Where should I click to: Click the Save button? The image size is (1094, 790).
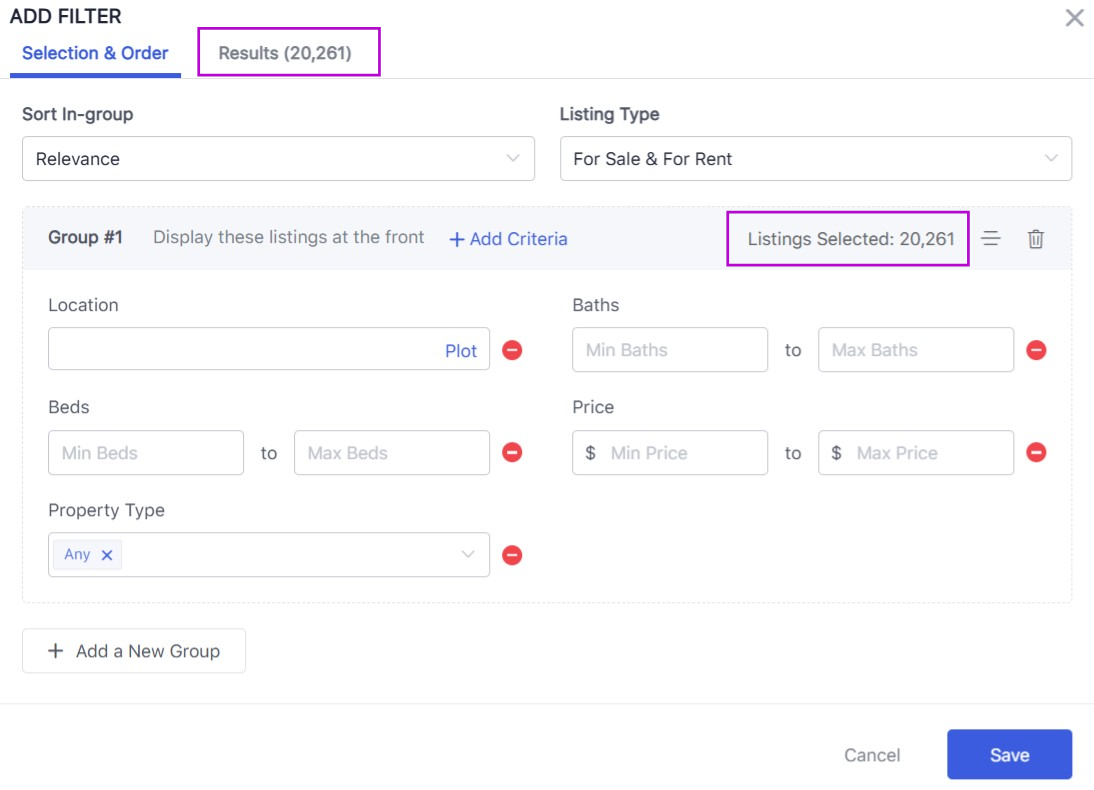(x=1009, y=755)
